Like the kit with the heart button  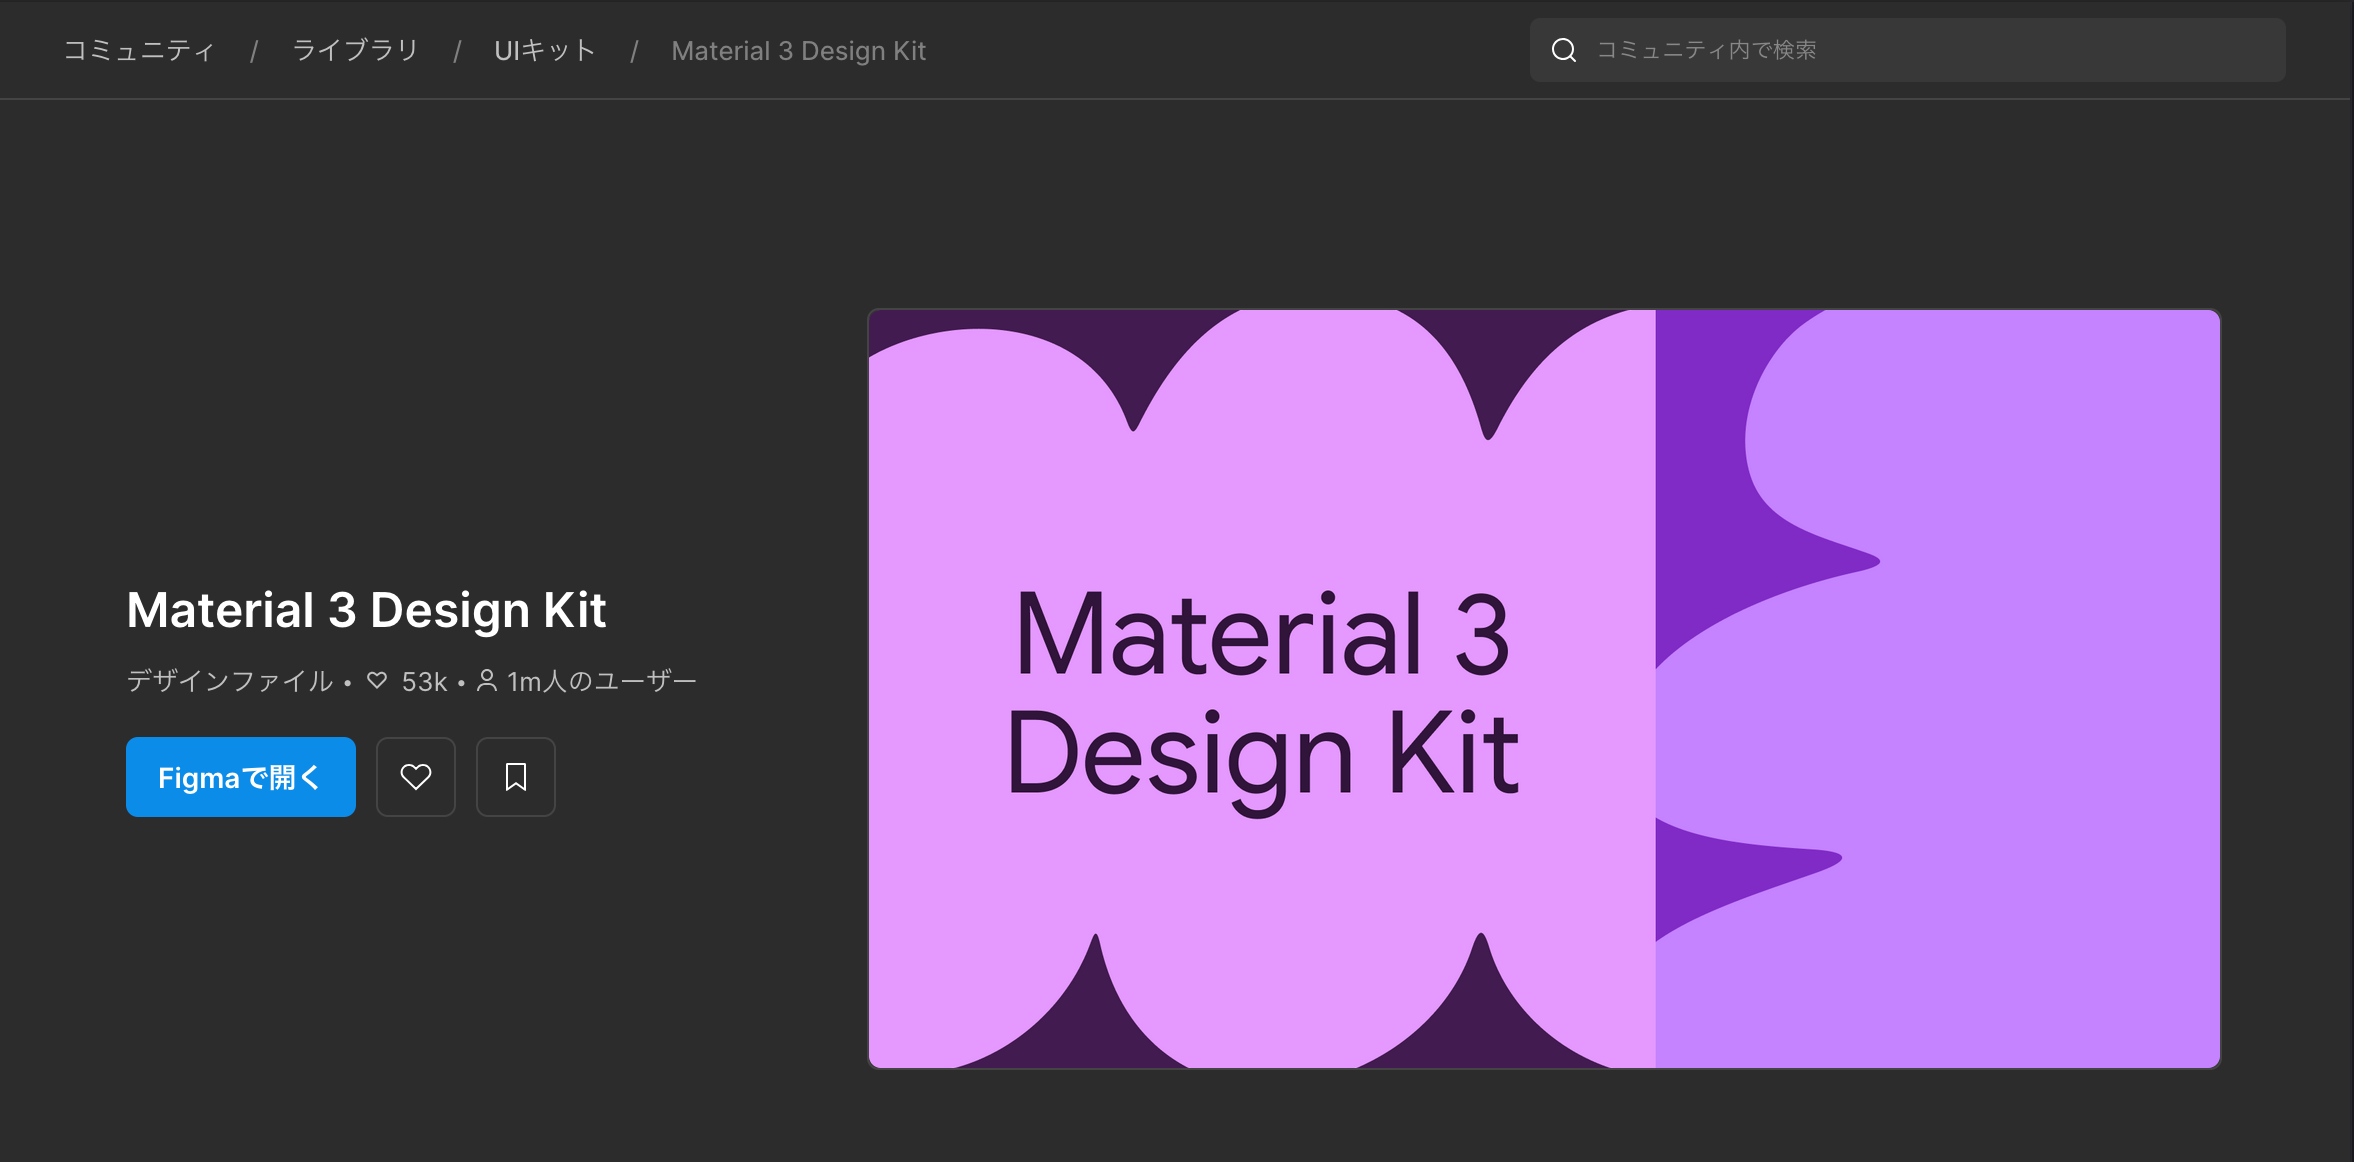click(x=415, y=777)
